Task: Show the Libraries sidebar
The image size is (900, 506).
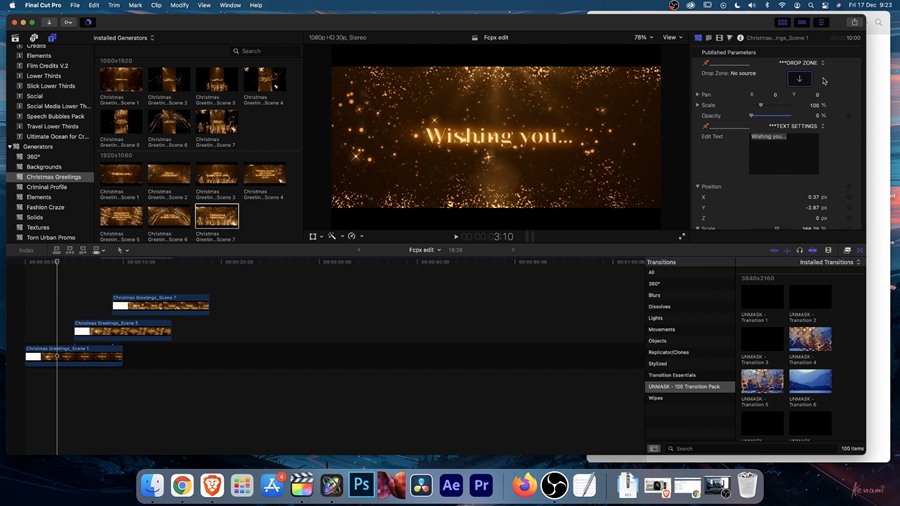Action: point(15,38)
